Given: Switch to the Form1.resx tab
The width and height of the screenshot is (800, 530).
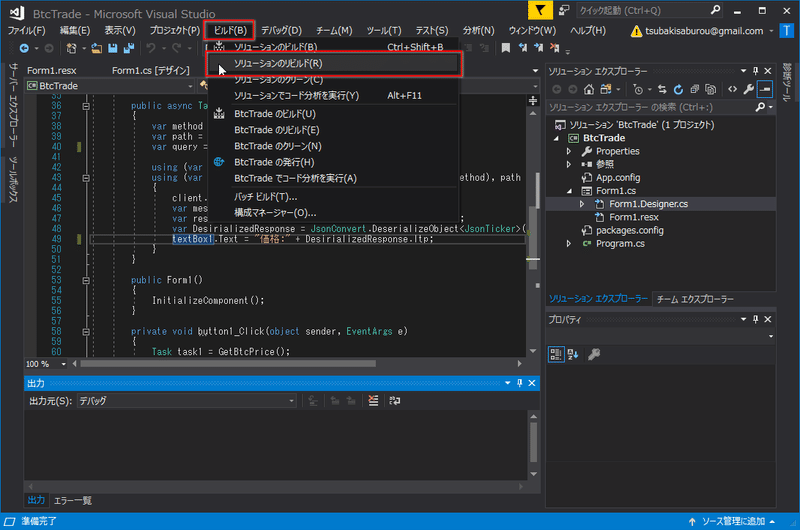Looking at the screenshot, I should 52,70.
